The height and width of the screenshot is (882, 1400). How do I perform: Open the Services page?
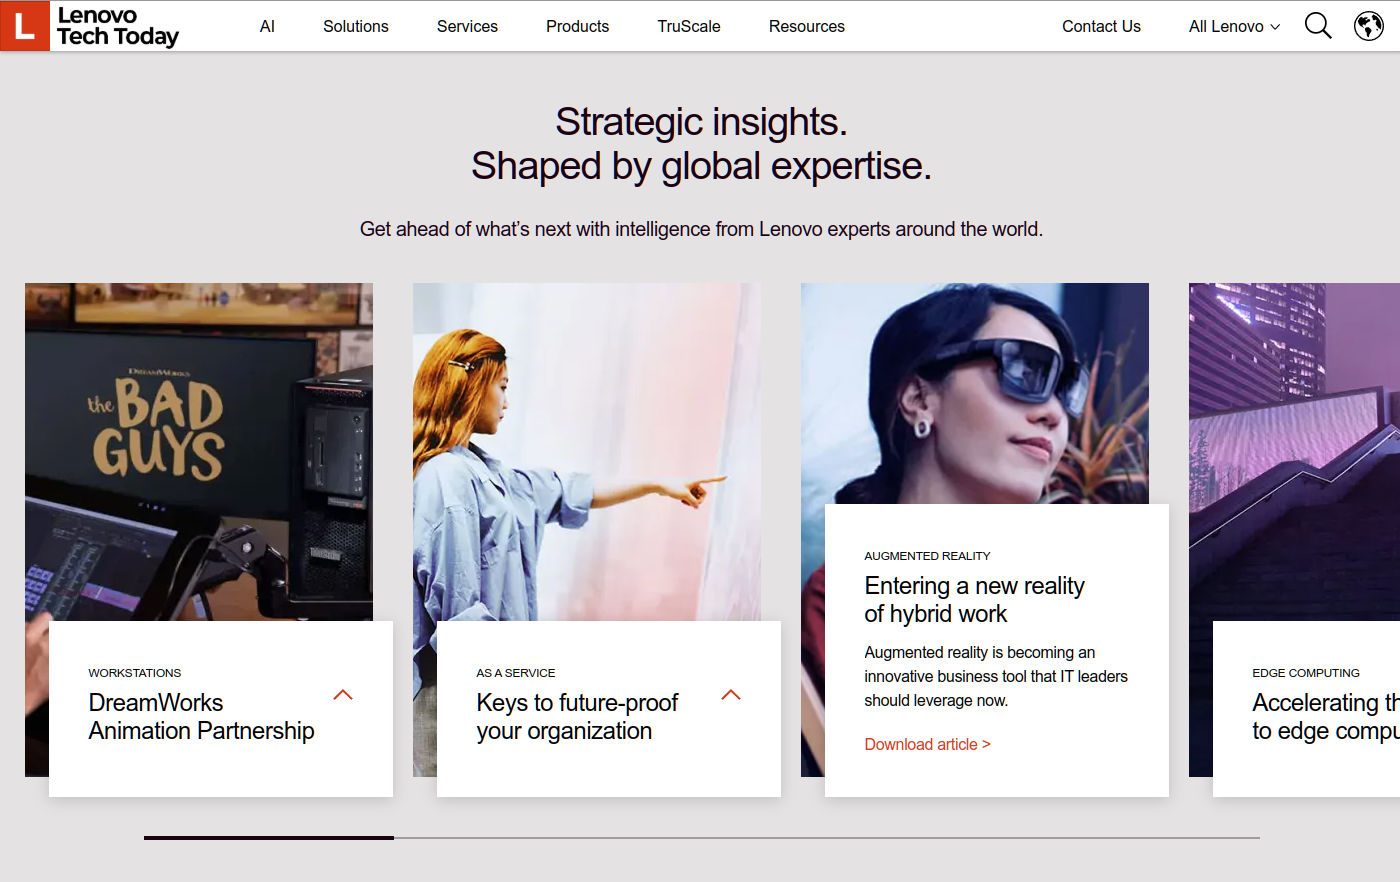tap(466, 27)
